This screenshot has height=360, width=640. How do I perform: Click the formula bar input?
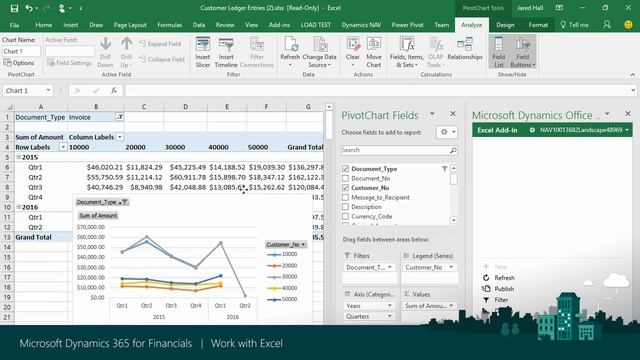[378, 91]
